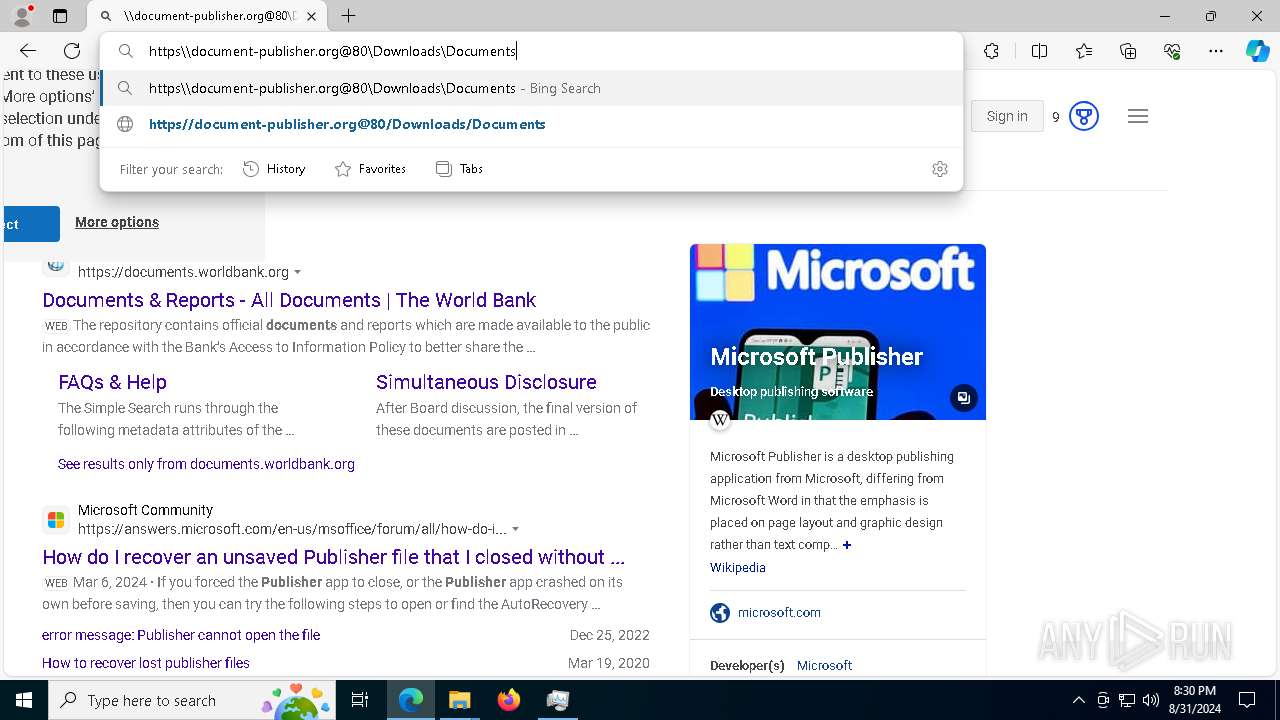
Task: Click the Microsoft Publisher banner image
Action: coord(838,332)
